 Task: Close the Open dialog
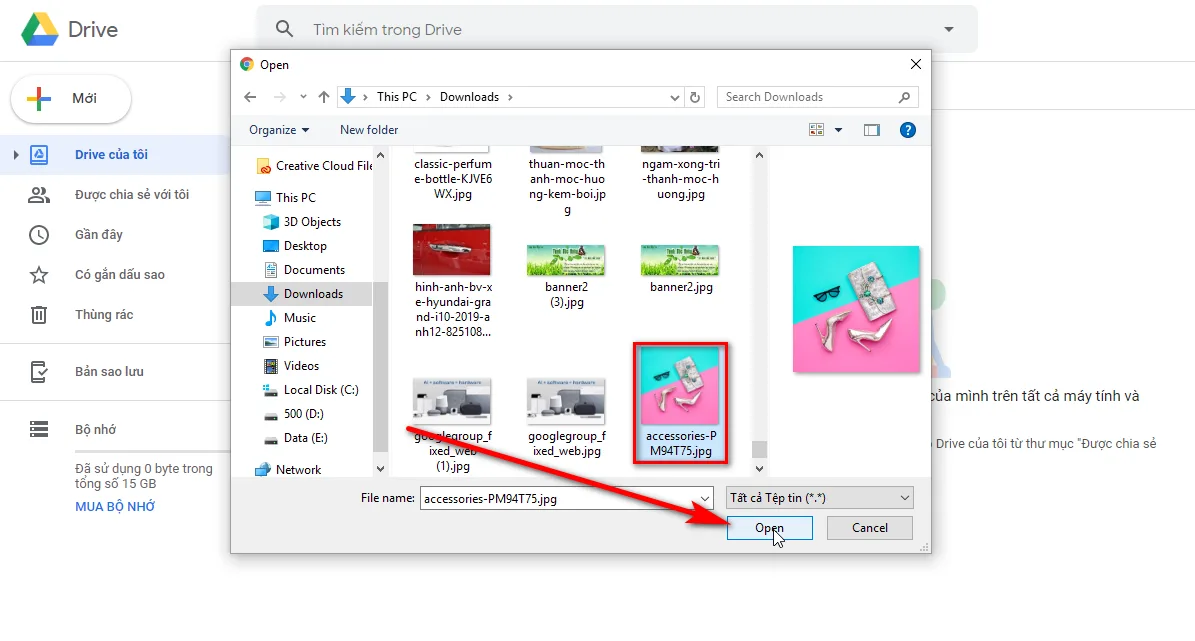click(916, 65)
